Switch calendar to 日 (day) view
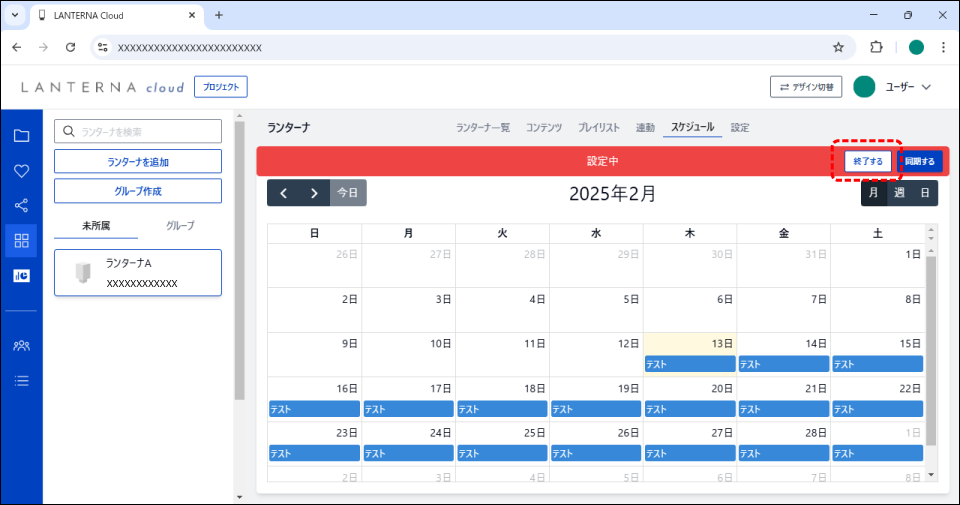 point(925,193)
